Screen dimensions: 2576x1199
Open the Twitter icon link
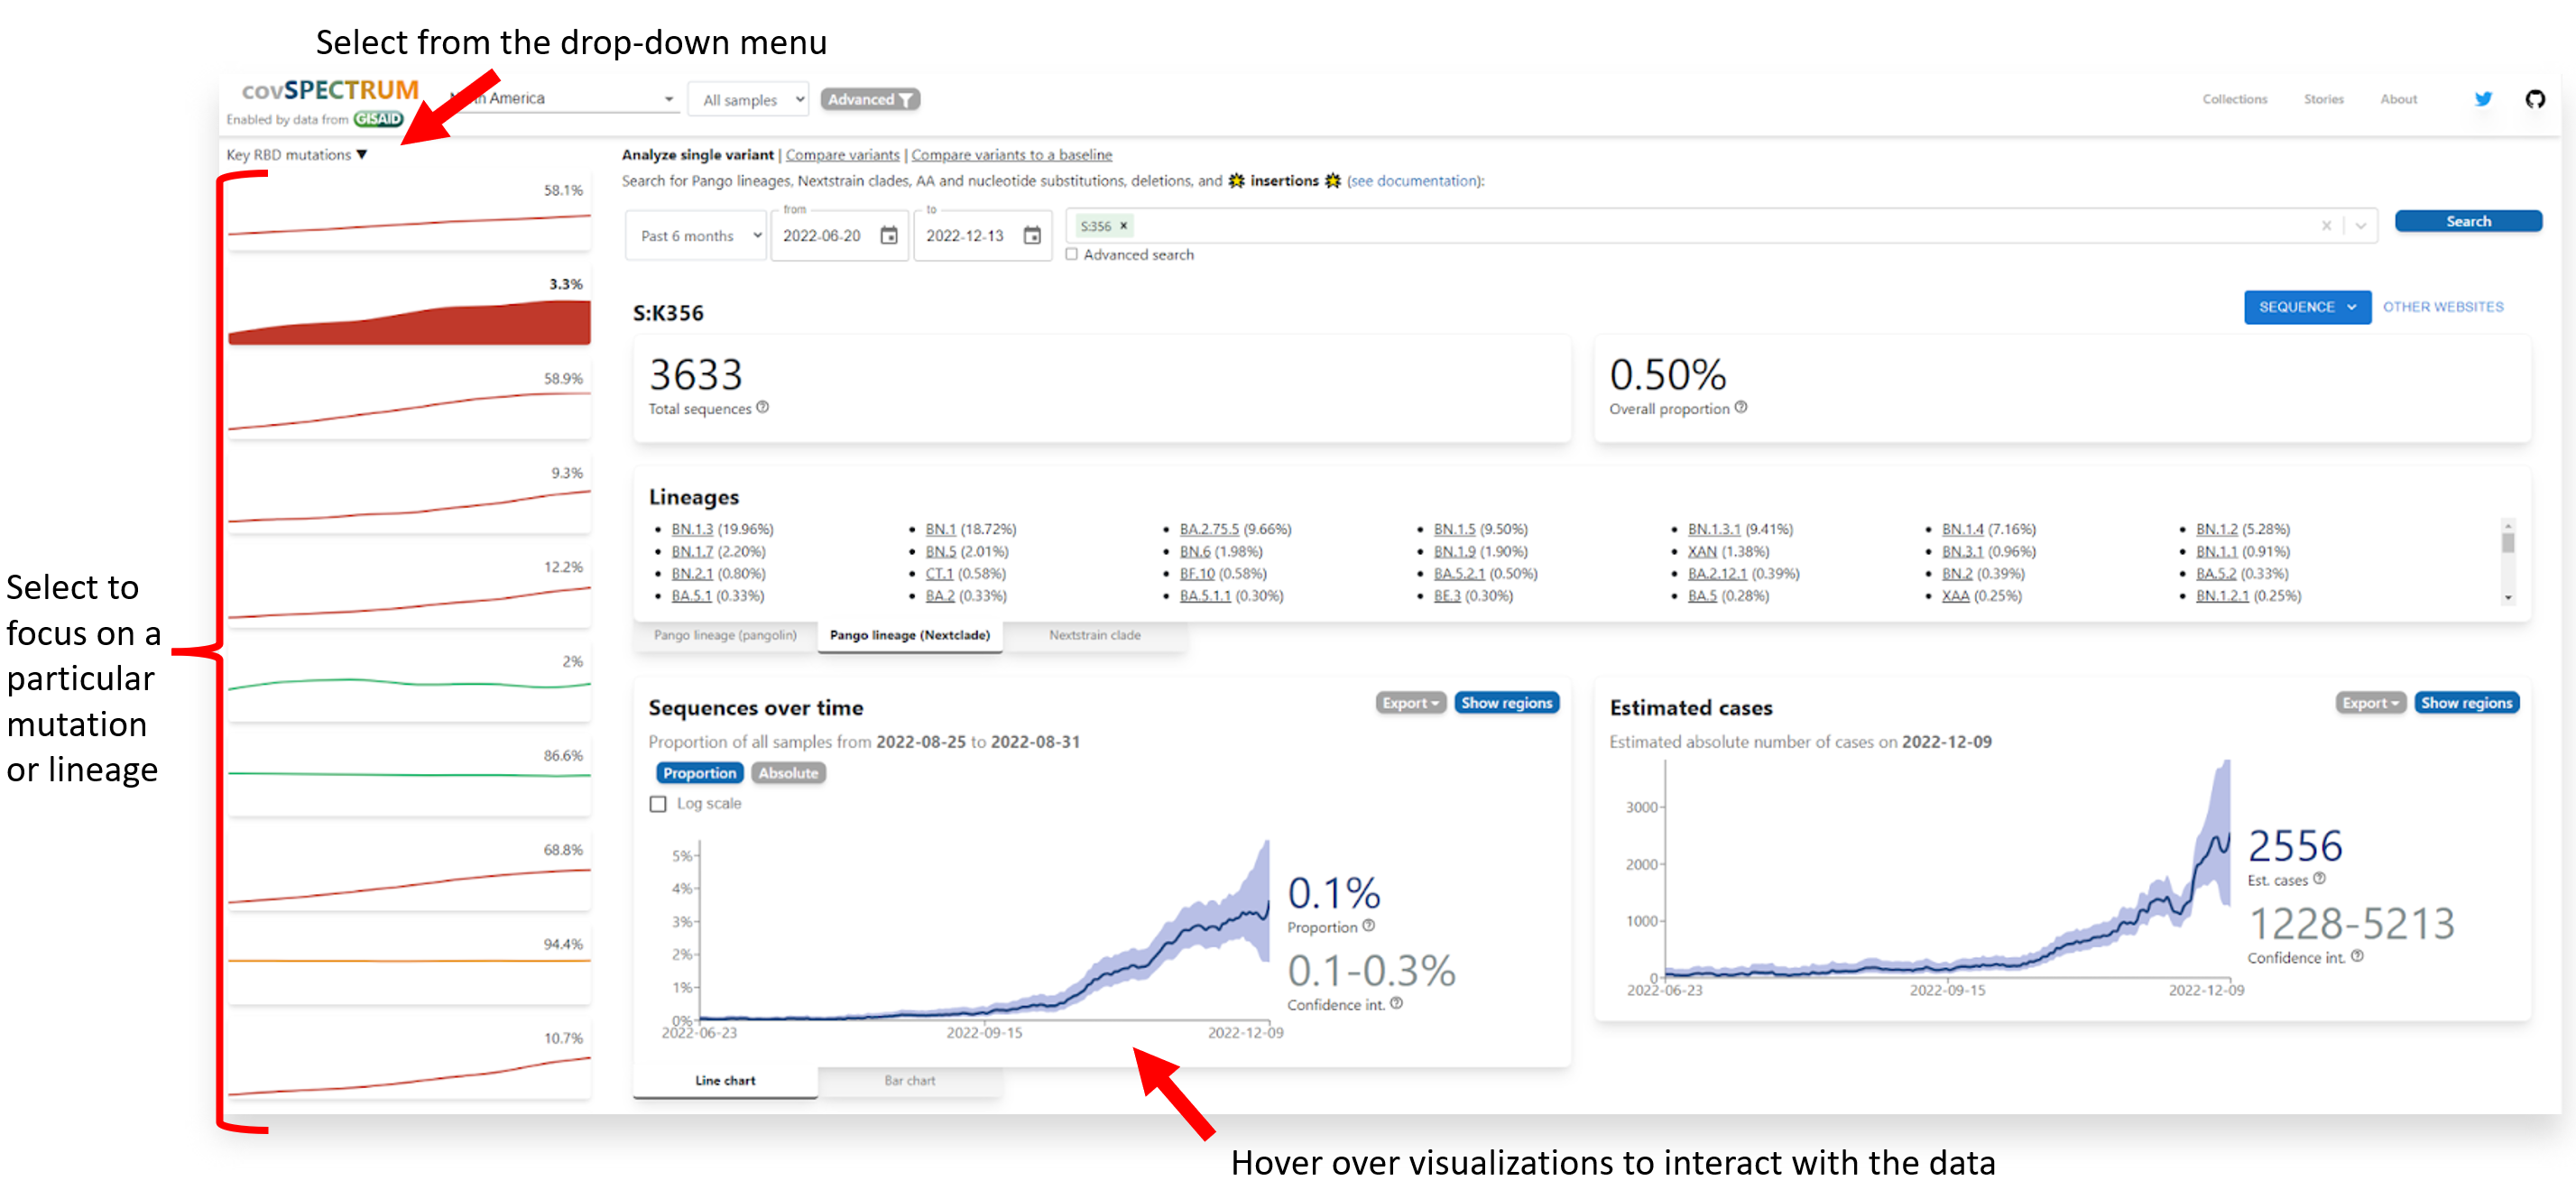point(2482,99)
